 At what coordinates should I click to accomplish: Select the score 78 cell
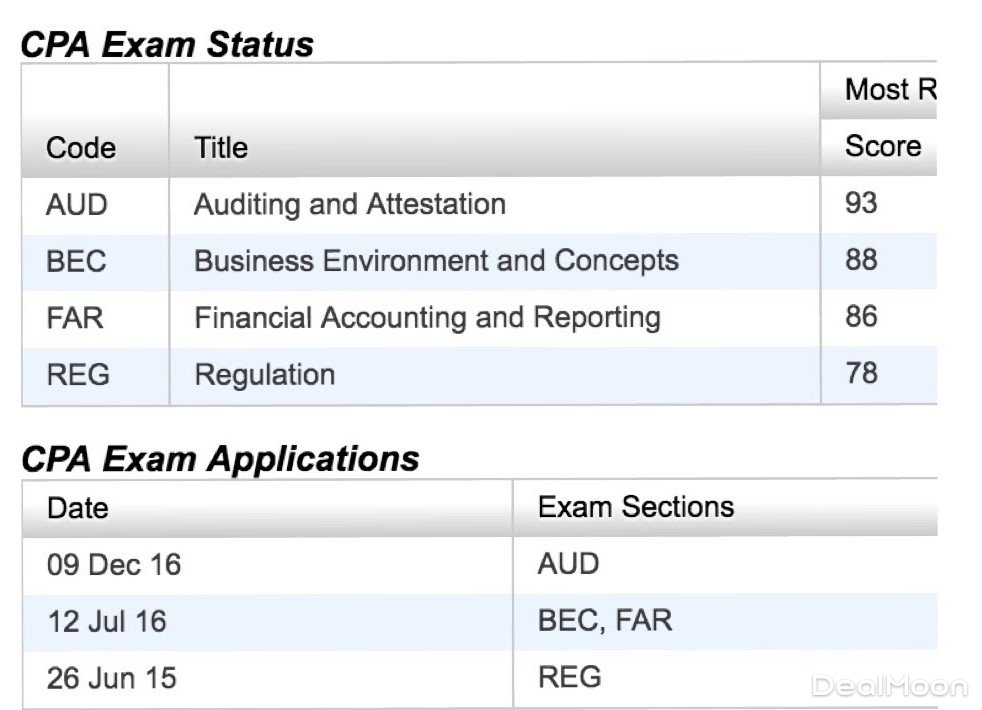(x=861, y=373)
